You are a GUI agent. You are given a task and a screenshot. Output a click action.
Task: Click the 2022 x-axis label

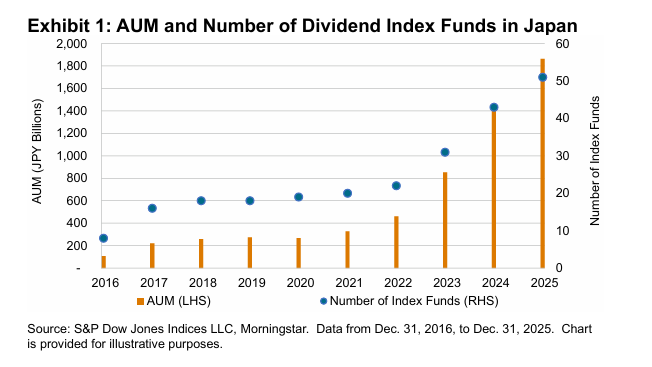coord(398,283)
